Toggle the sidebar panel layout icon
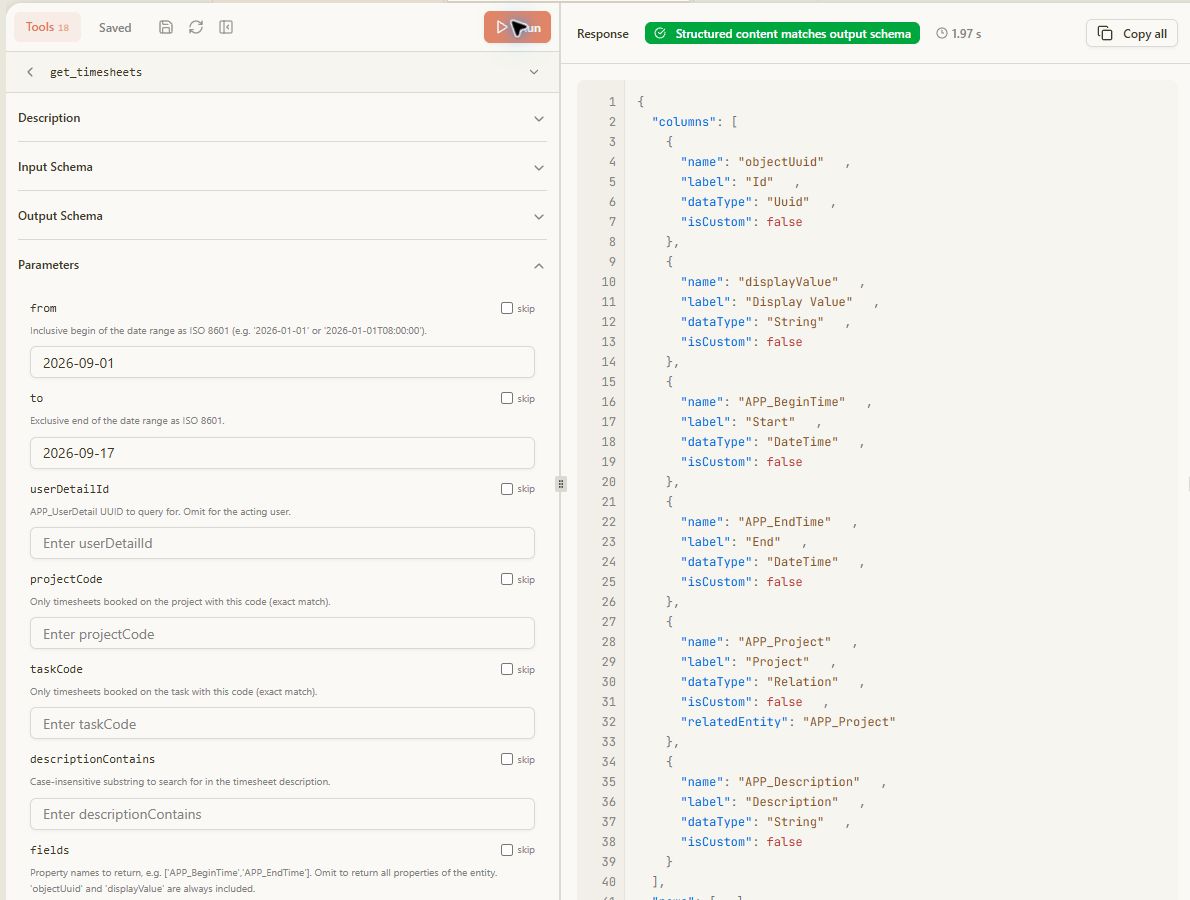Screen dimensions: 1190x900 226,27
